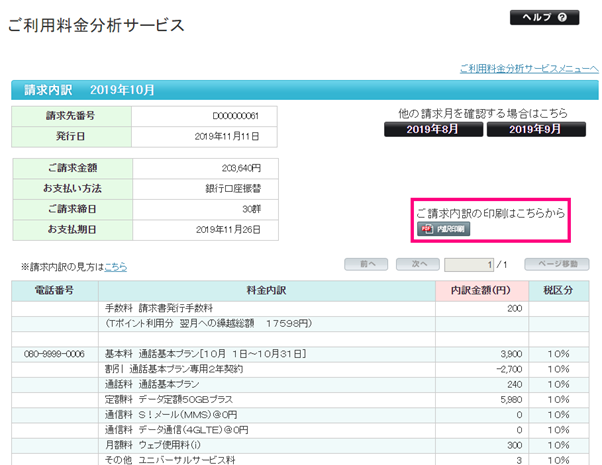
Task: Switch to the 2019年9月 billing month
Action: point(536,130)
